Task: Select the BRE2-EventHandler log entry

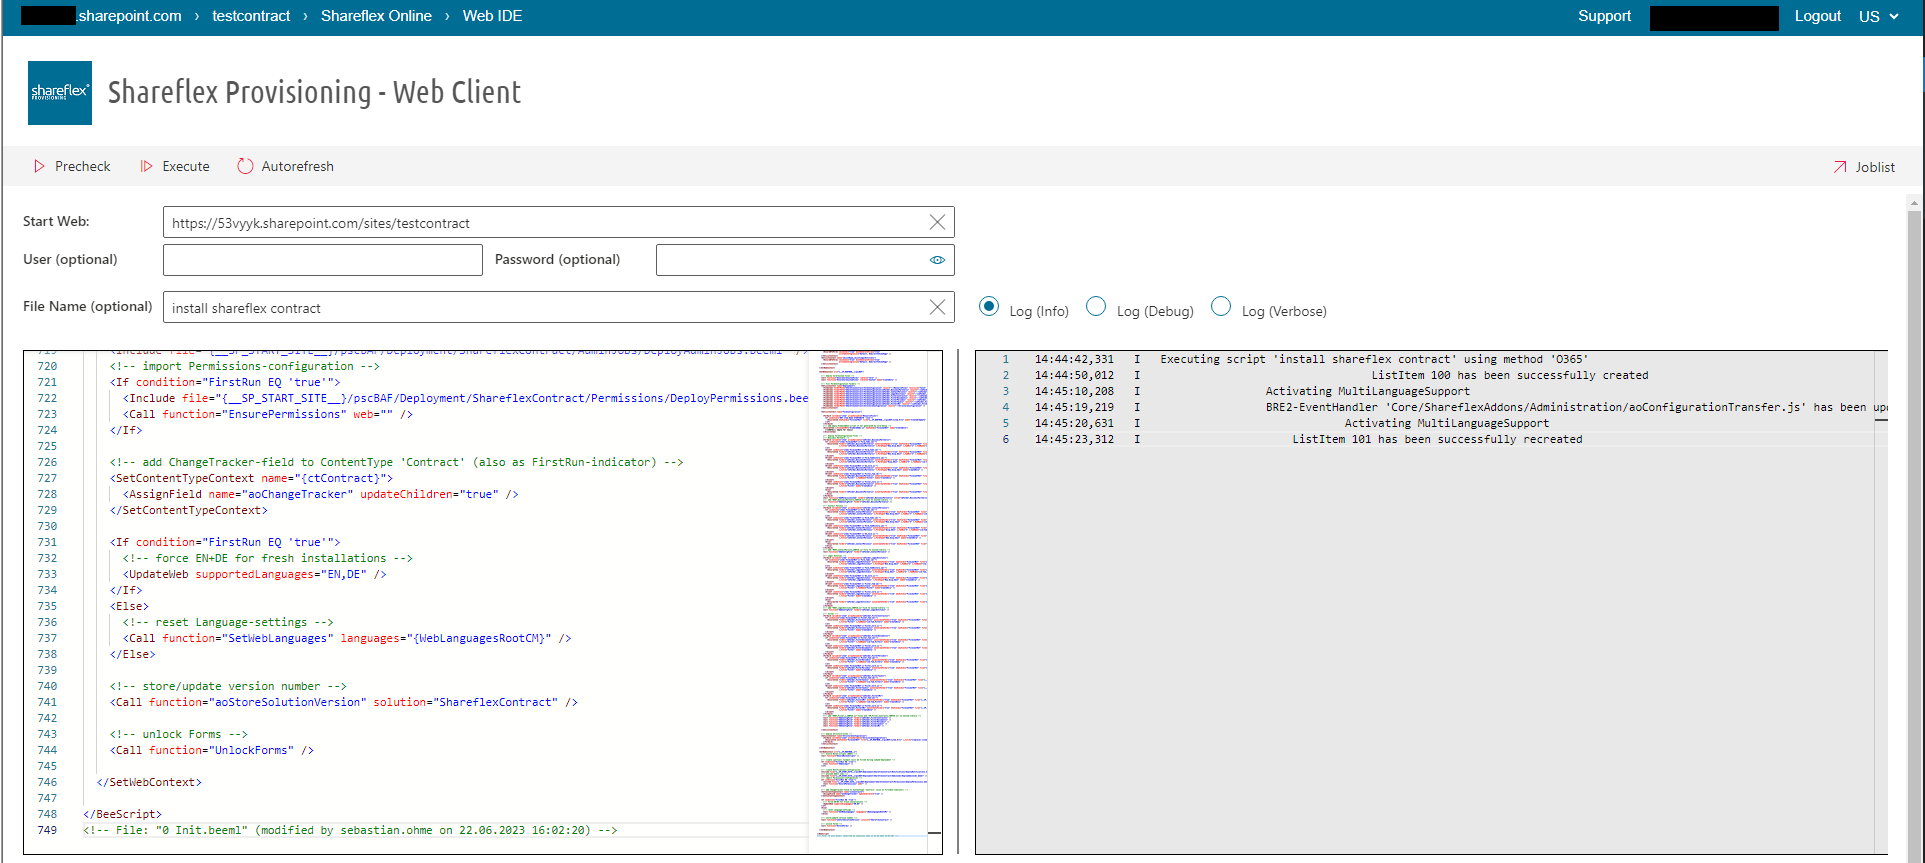Action: [x=1576, y=407]
